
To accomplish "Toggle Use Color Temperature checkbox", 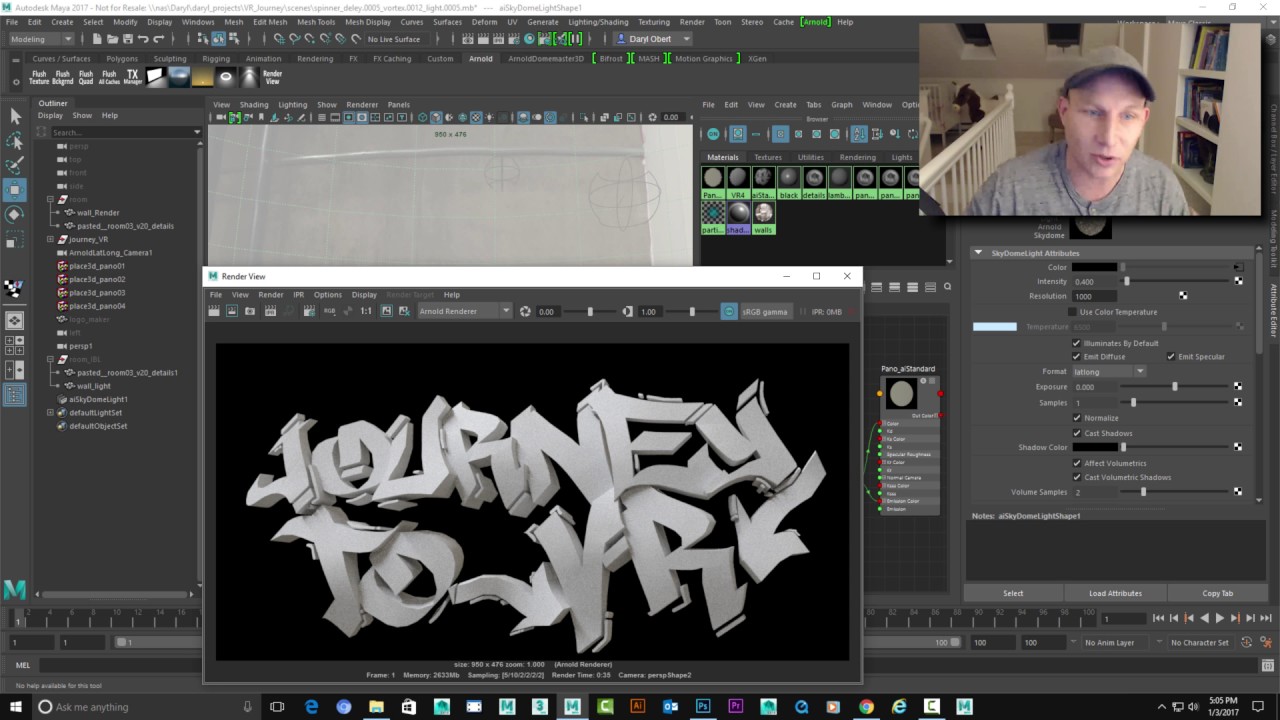I will tap(1072, 312).
